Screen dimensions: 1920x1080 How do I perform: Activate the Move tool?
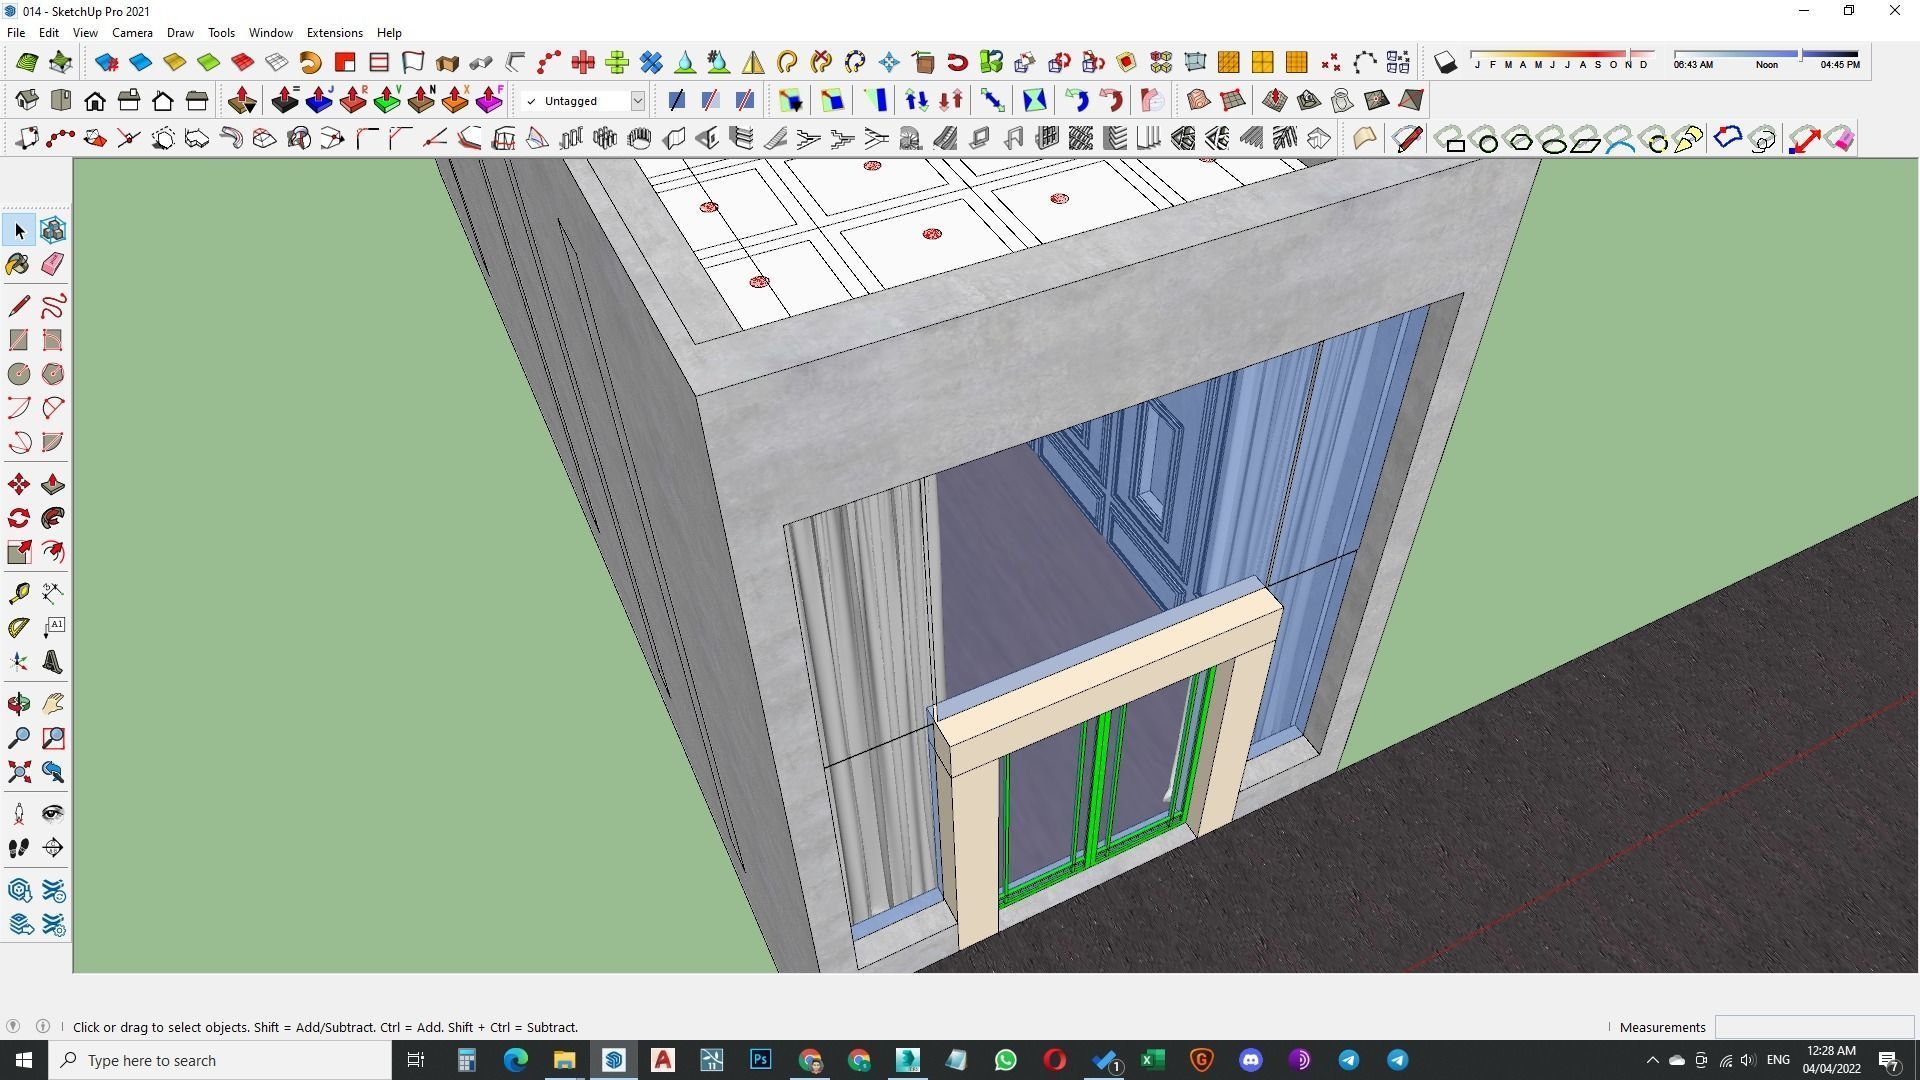tap(19, 485)
